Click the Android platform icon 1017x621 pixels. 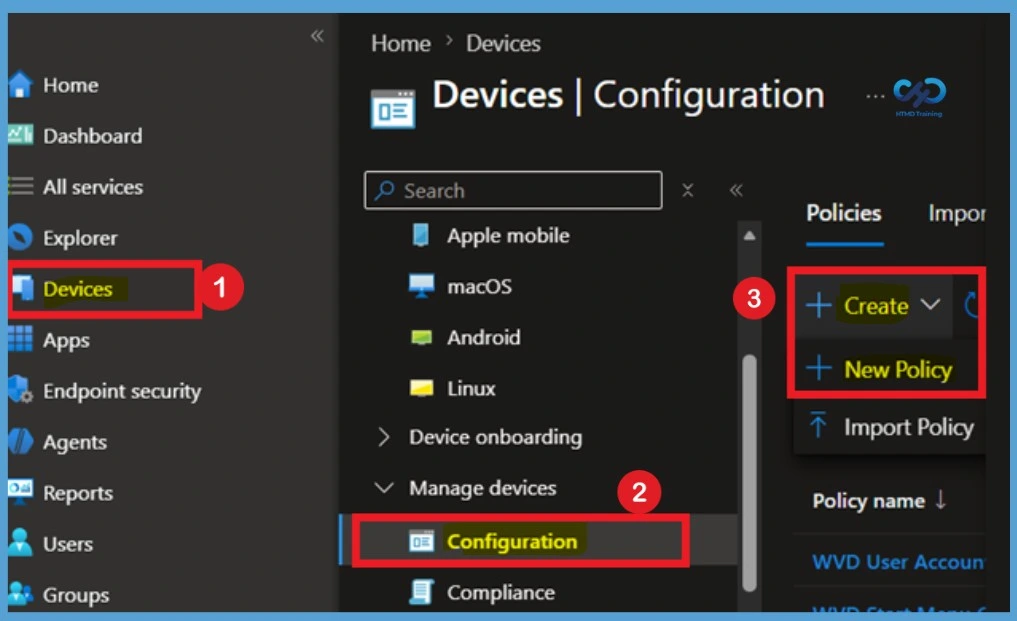(422, 337)
